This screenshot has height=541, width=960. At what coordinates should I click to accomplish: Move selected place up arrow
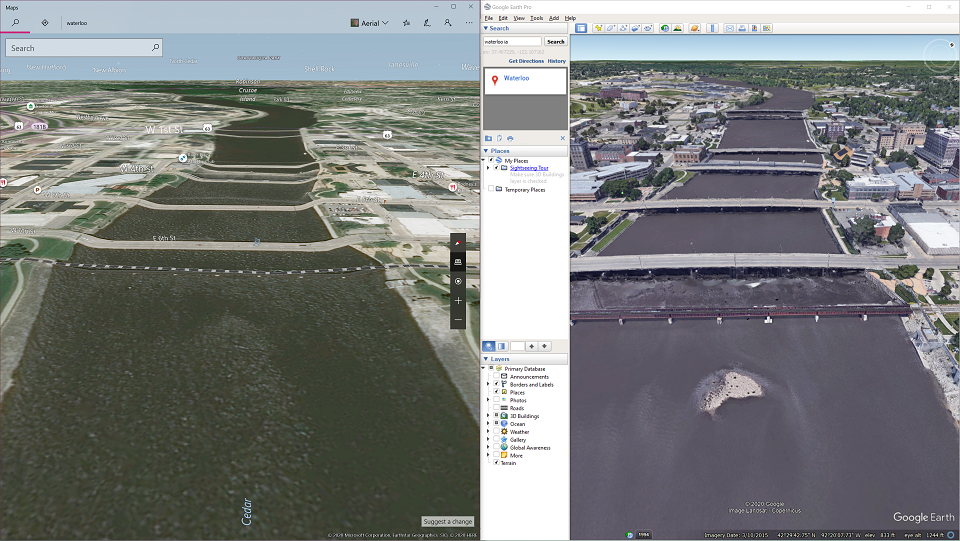coord(531,346)
